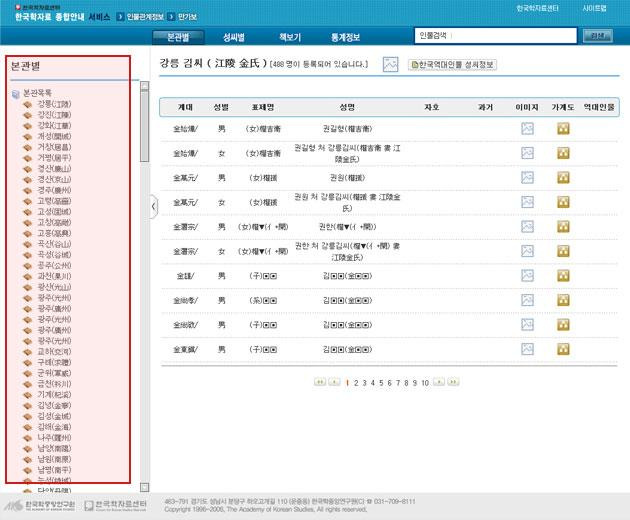Click 만가보 in breadcrumb
This screenshot has height=520, width=630.
pyautogui.click(x=187, y=17)
